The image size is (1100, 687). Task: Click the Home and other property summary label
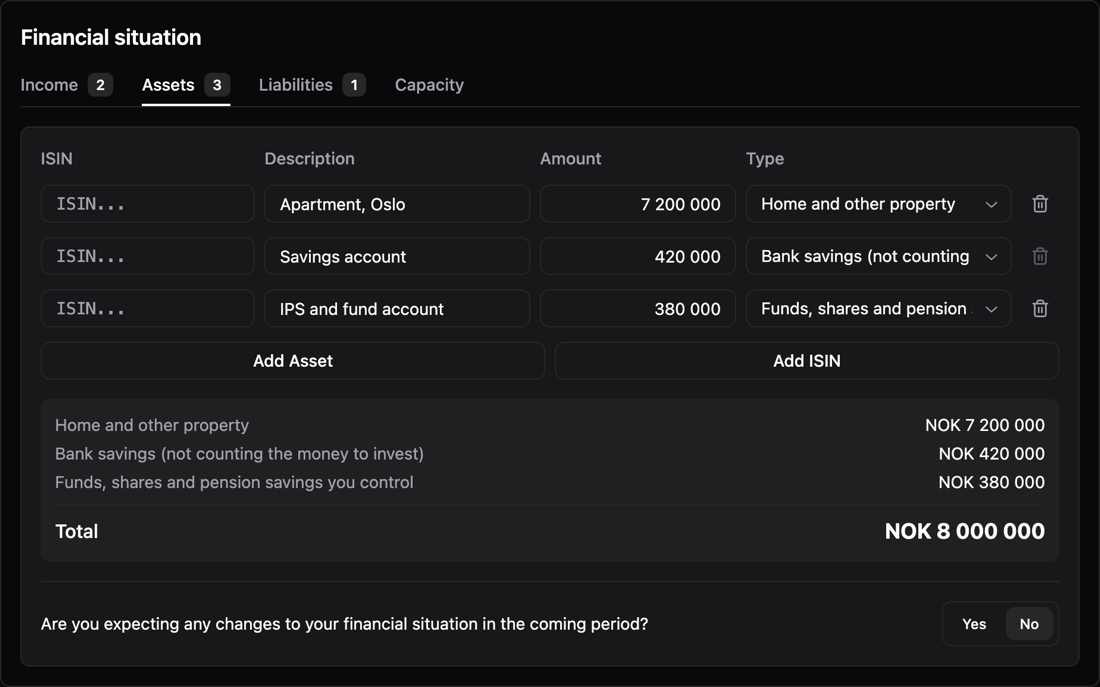coord(152,425)
